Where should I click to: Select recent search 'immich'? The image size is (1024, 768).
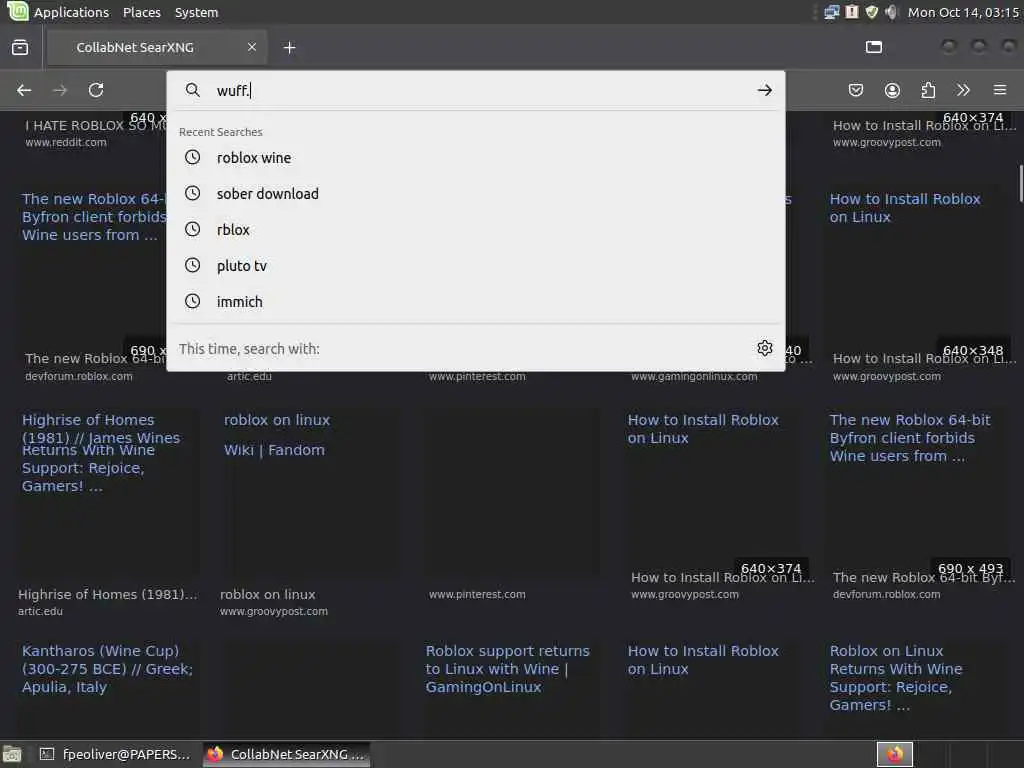(x=475, y=301)
